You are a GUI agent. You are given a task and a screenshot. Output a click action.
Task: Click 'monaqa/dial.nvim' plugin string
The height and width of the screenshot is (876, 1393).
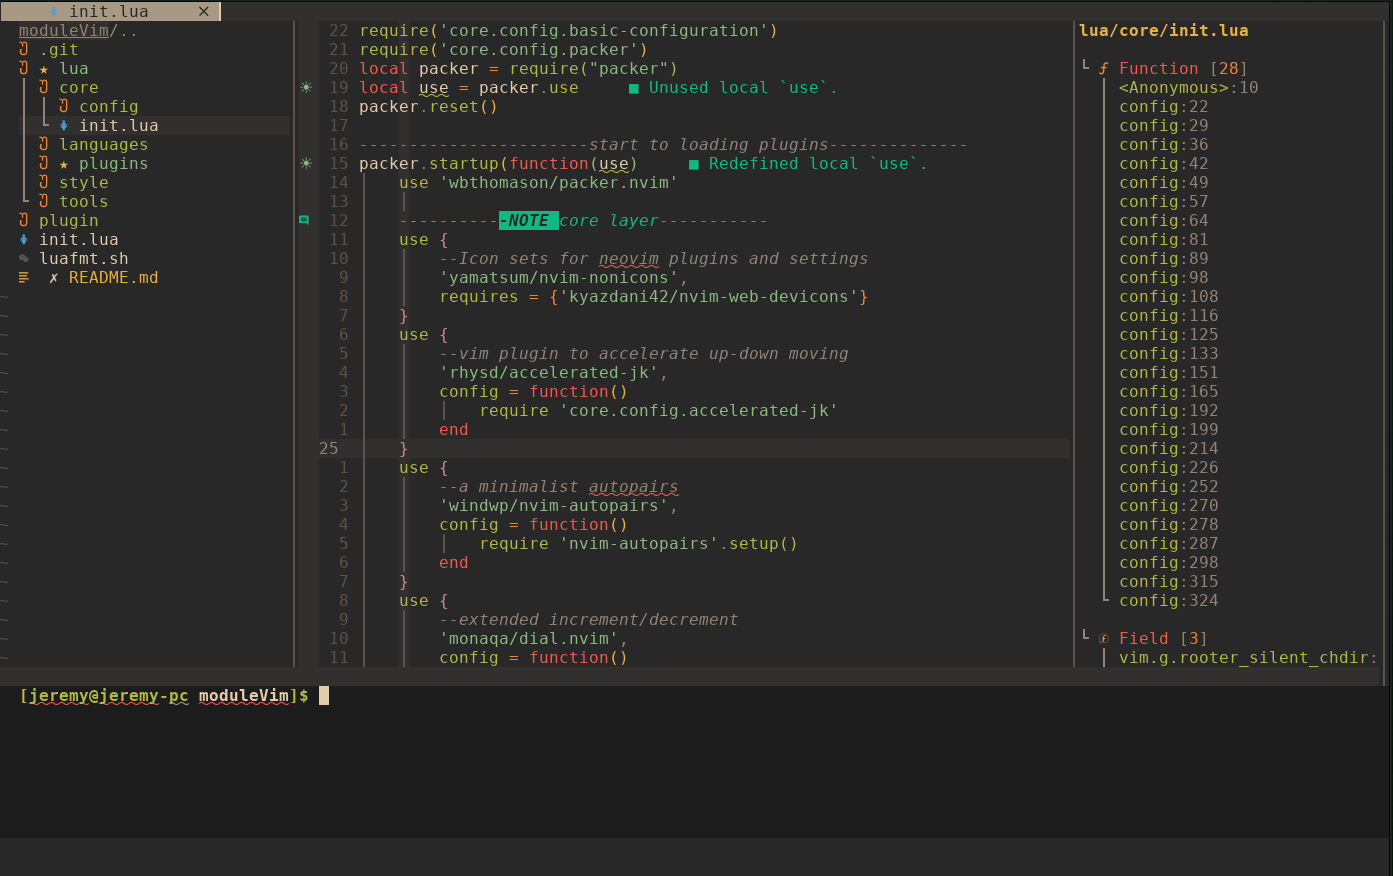[x=529, y=639]
